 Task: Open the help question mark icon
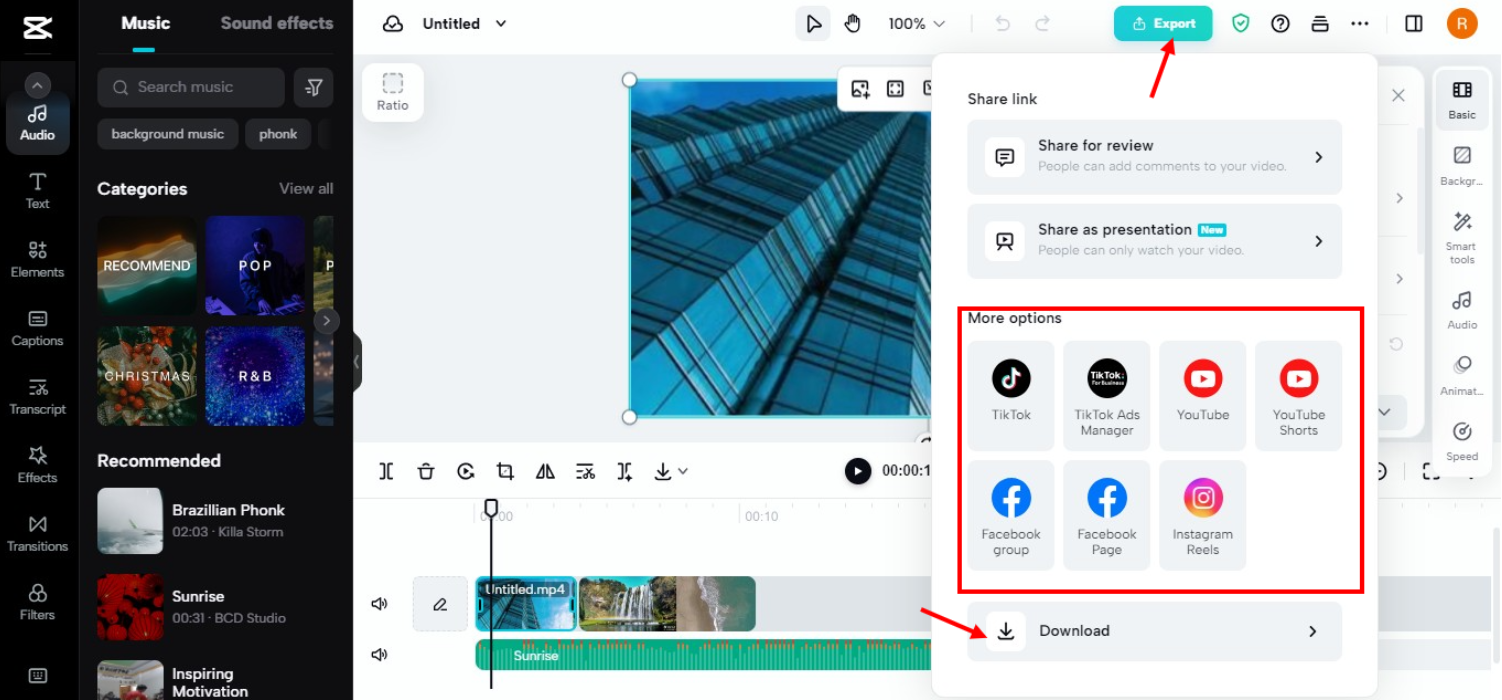point(1280,24)
